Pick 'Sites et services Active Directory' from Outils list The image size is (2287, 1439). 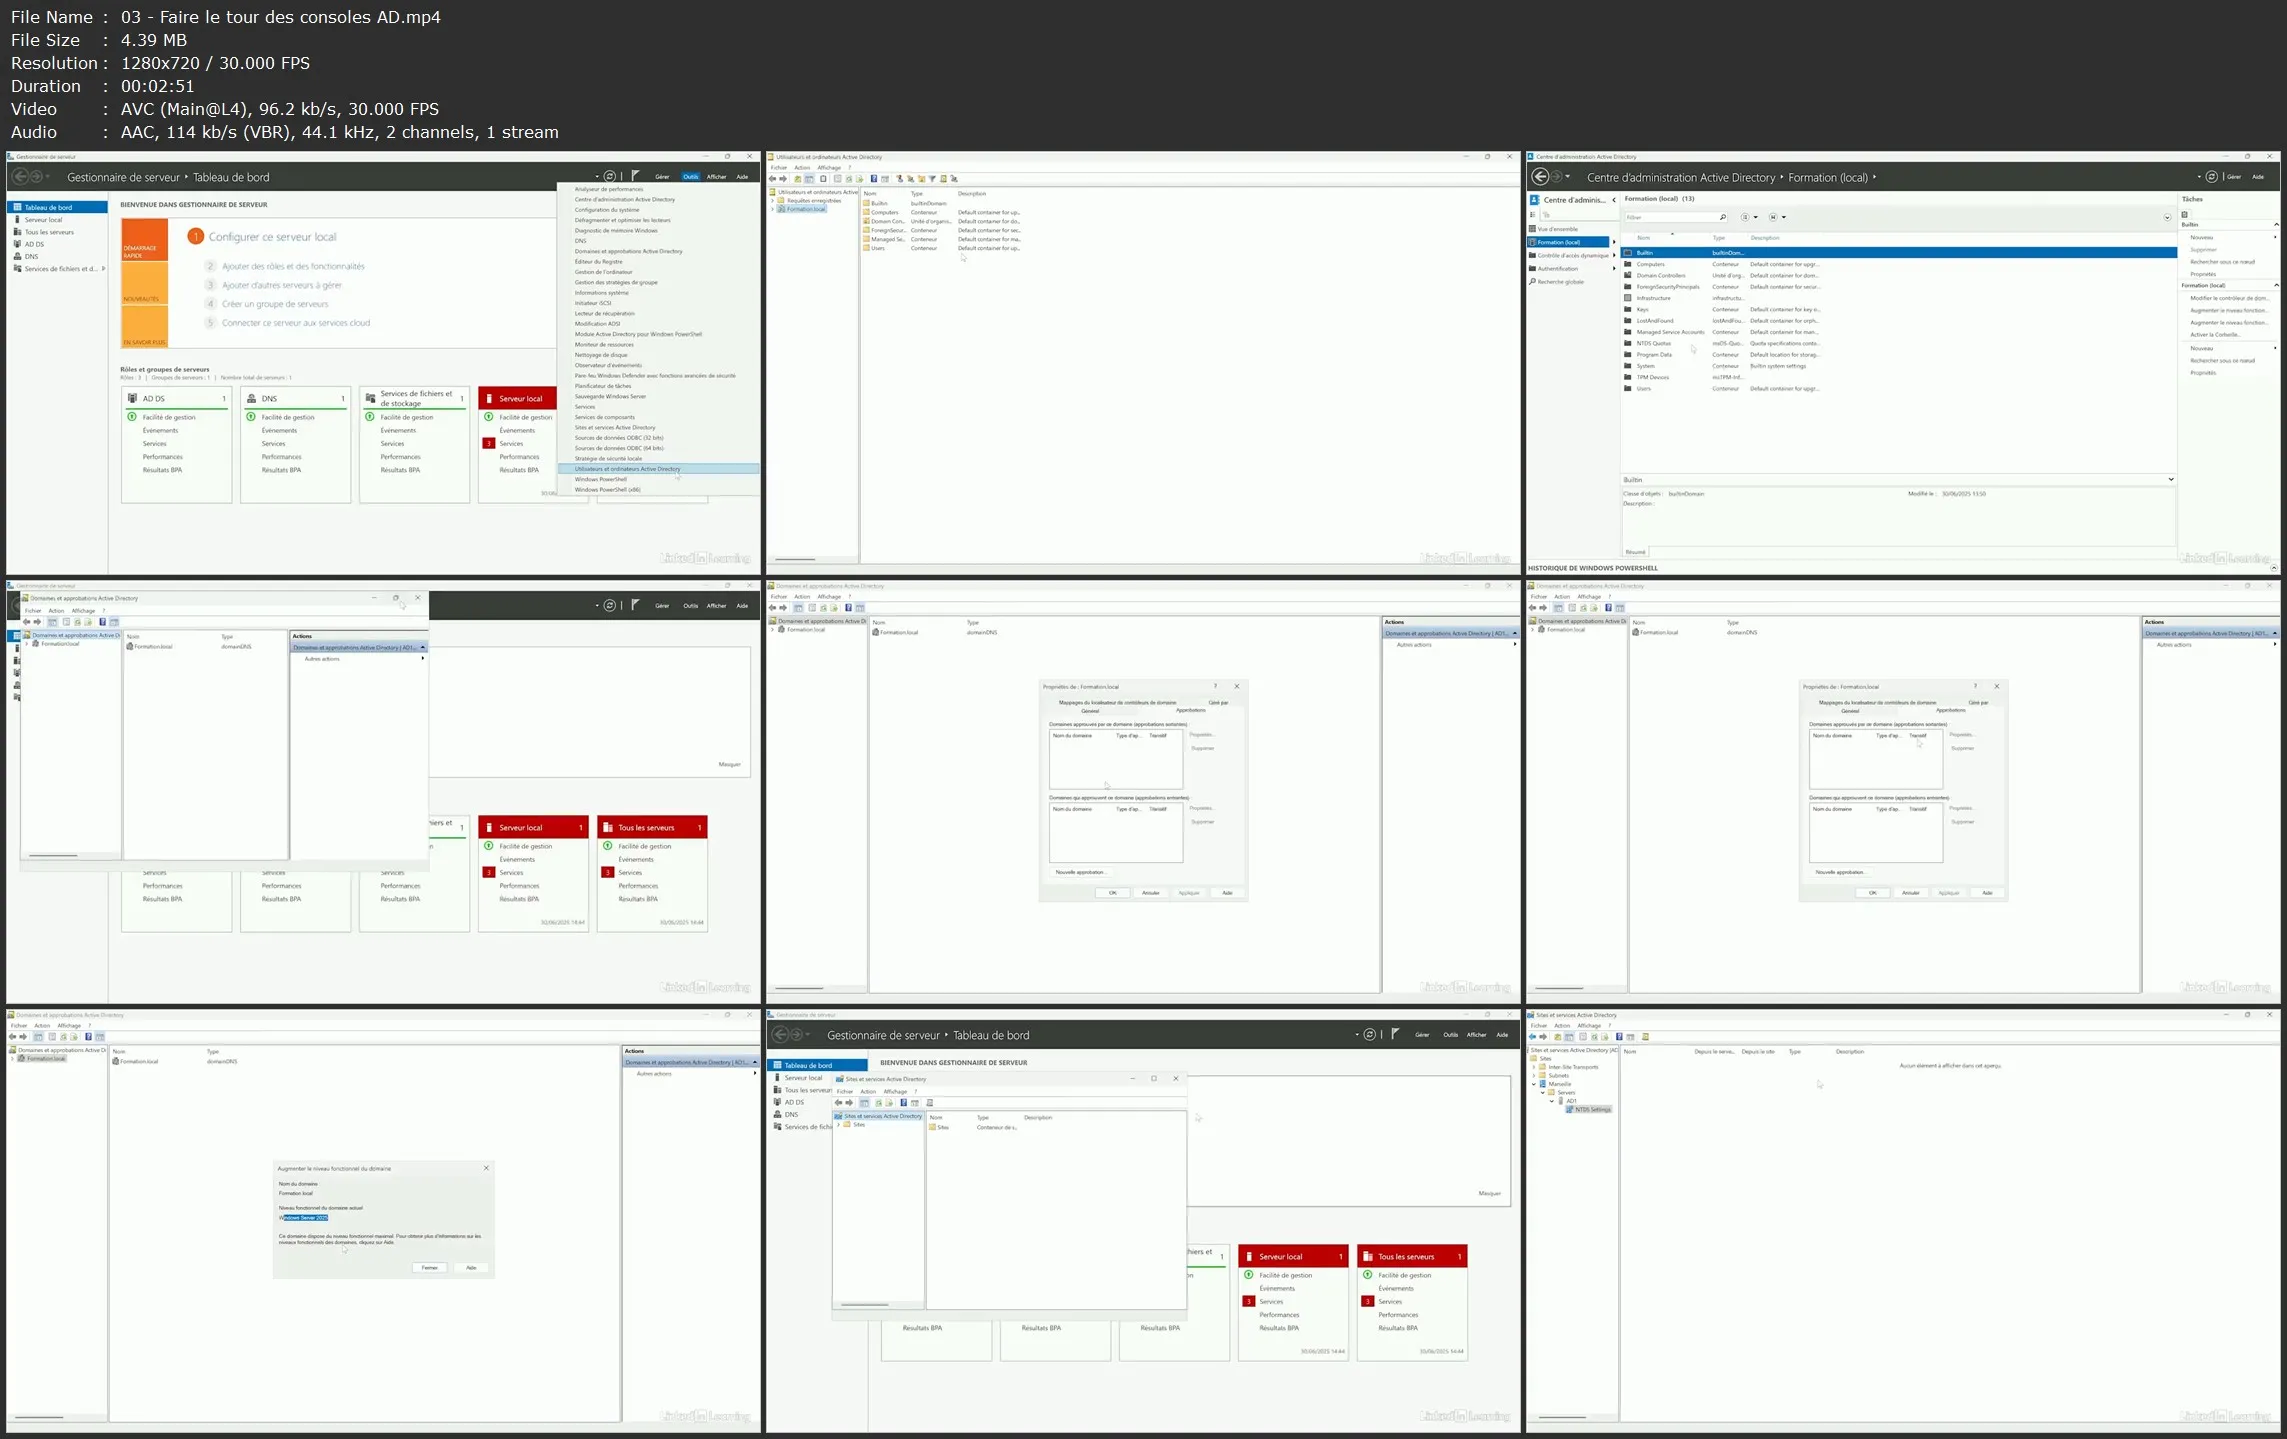point(615,428)
